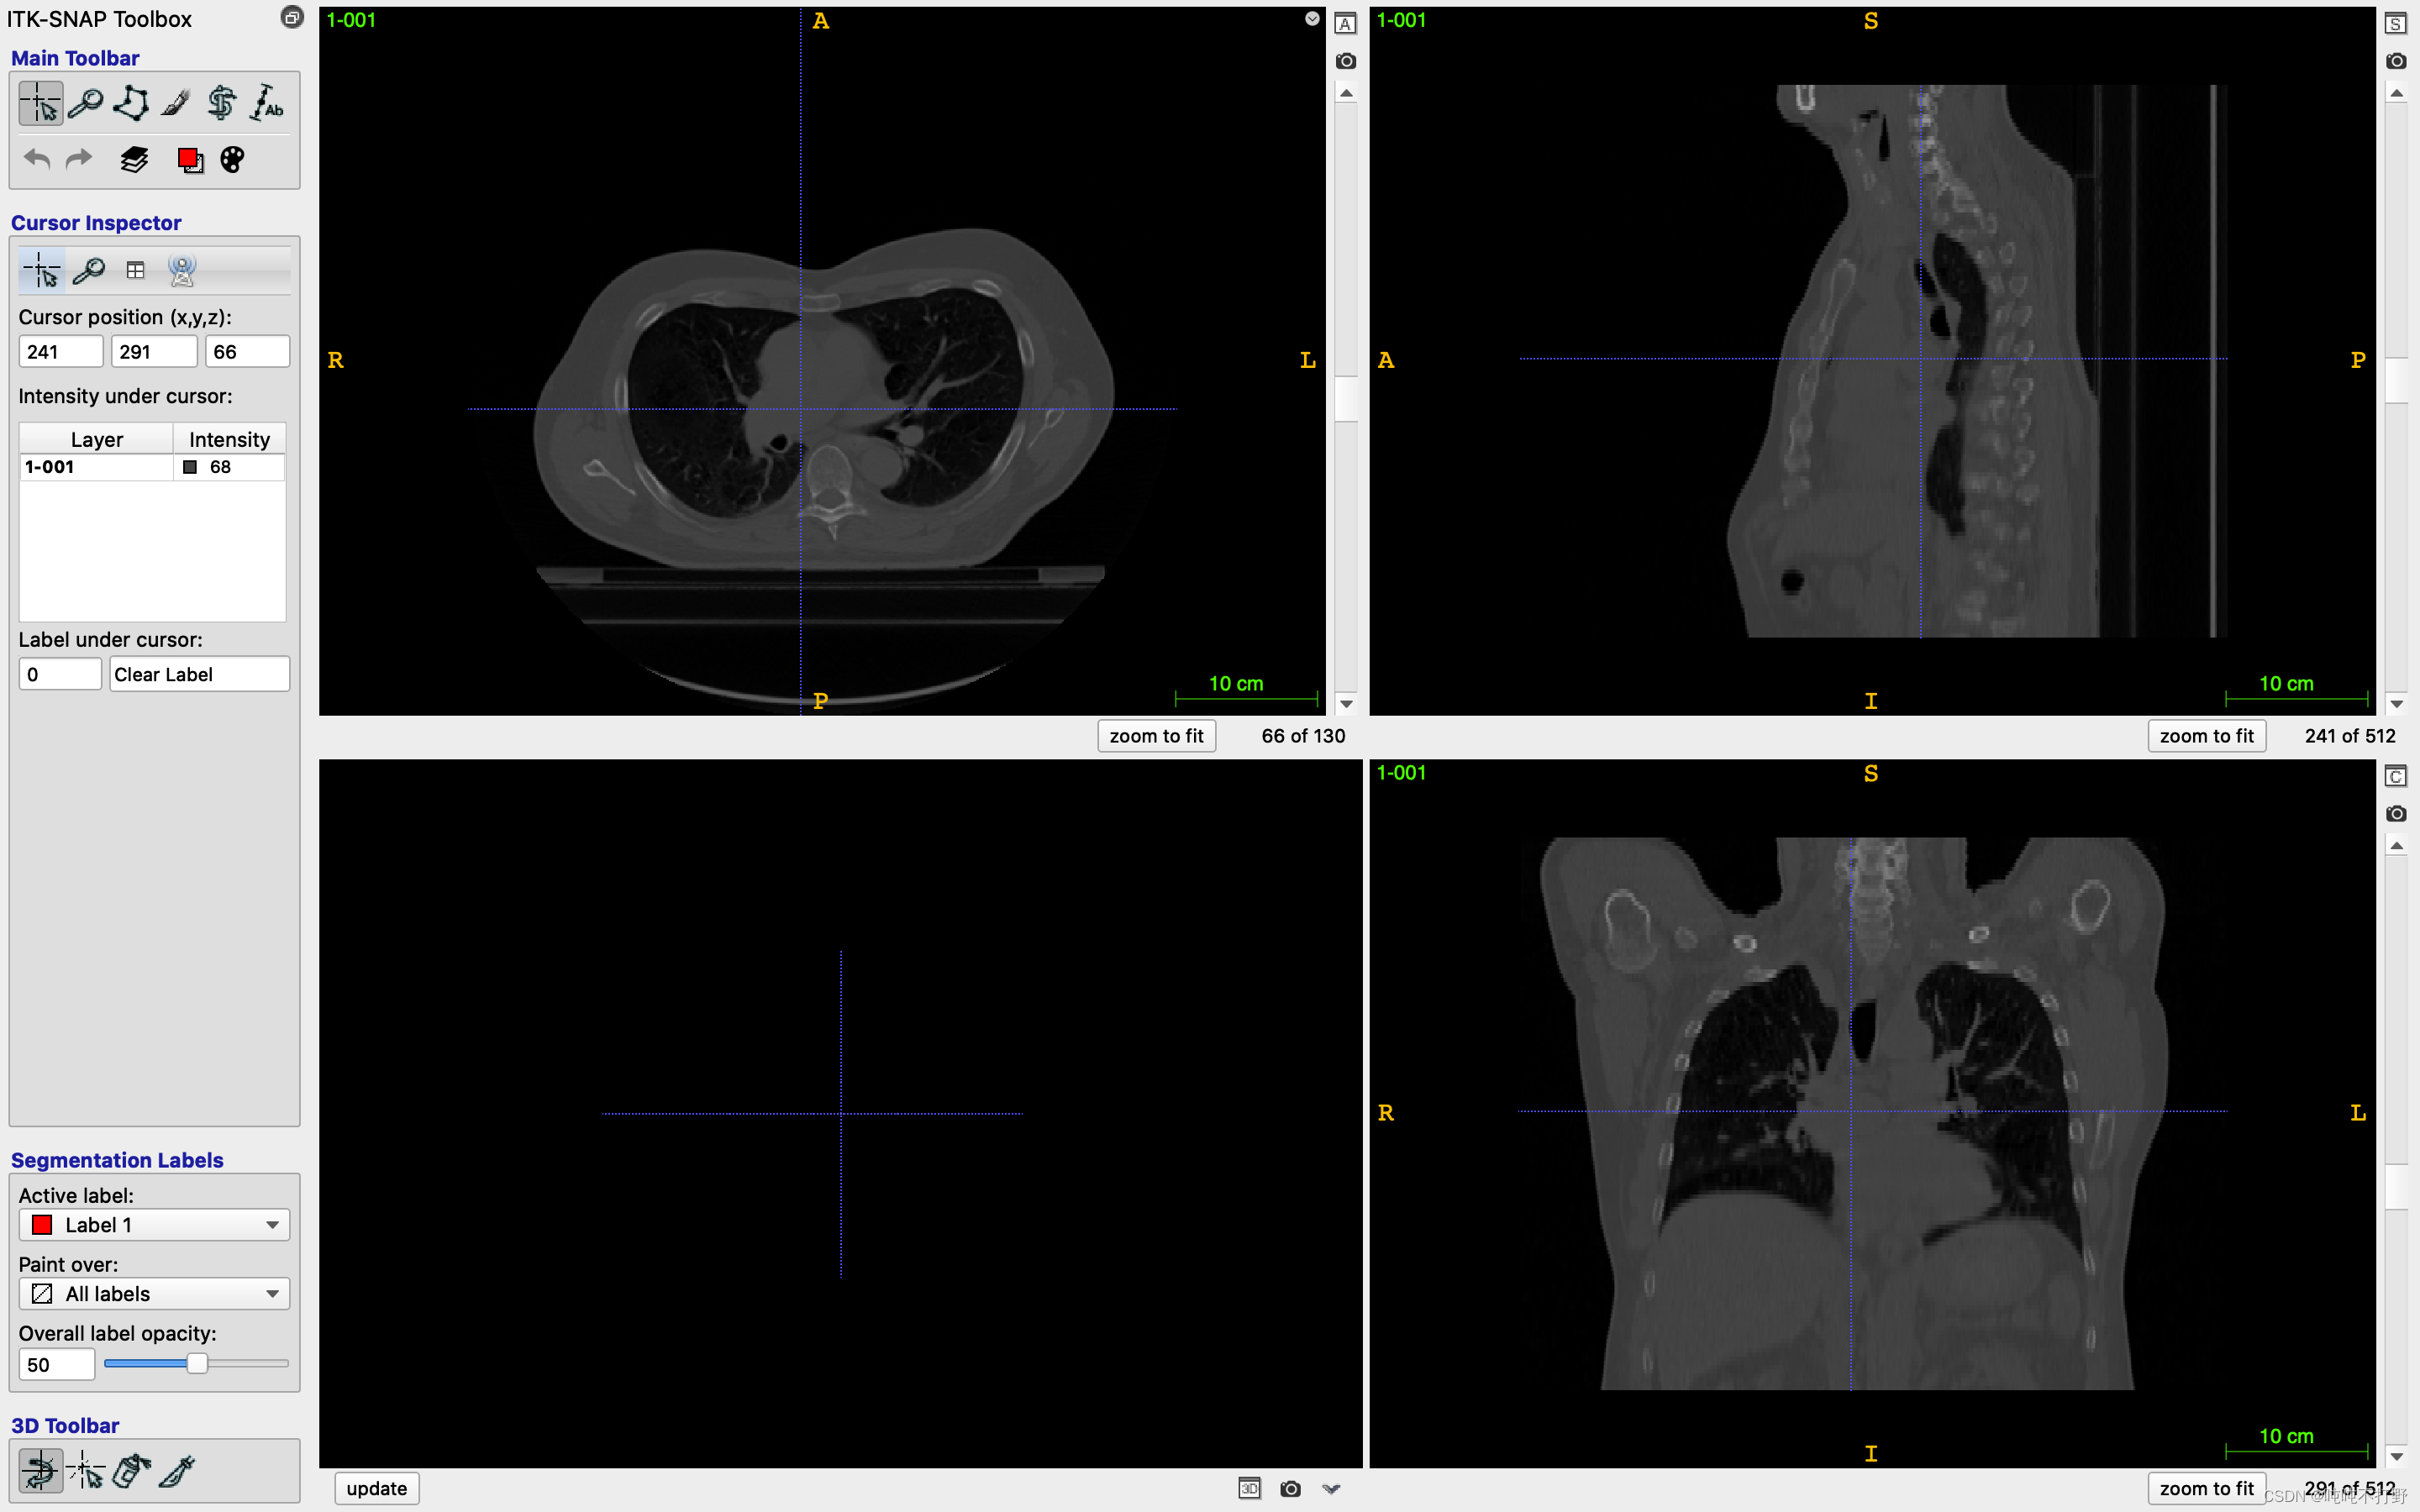
Task: Select the Polygon tool
Action: (131, 103)
